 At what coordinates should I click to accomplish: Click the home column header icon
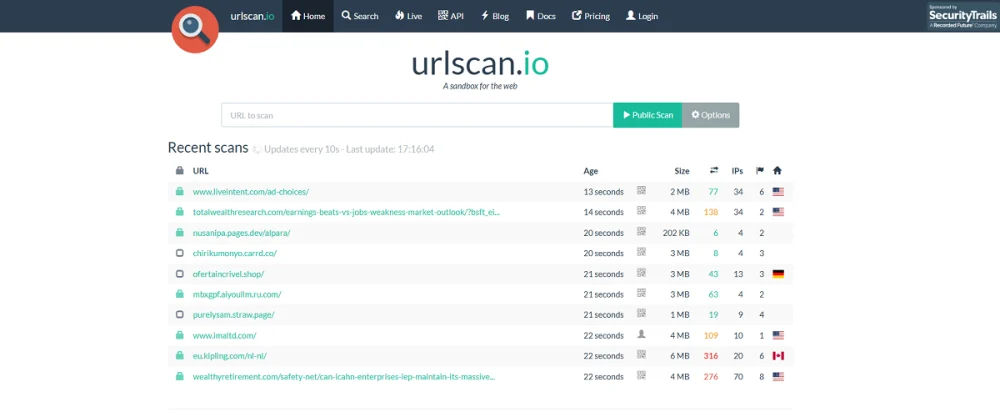coord(777,170)
